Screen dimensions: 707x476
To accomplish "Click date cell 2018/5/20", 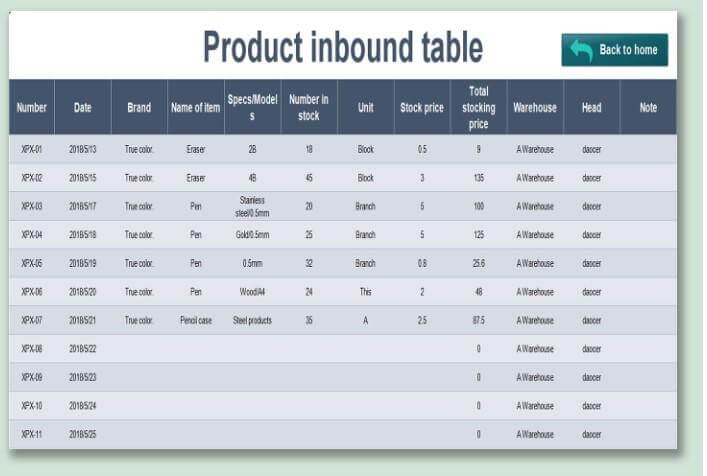I will (83, 292).
